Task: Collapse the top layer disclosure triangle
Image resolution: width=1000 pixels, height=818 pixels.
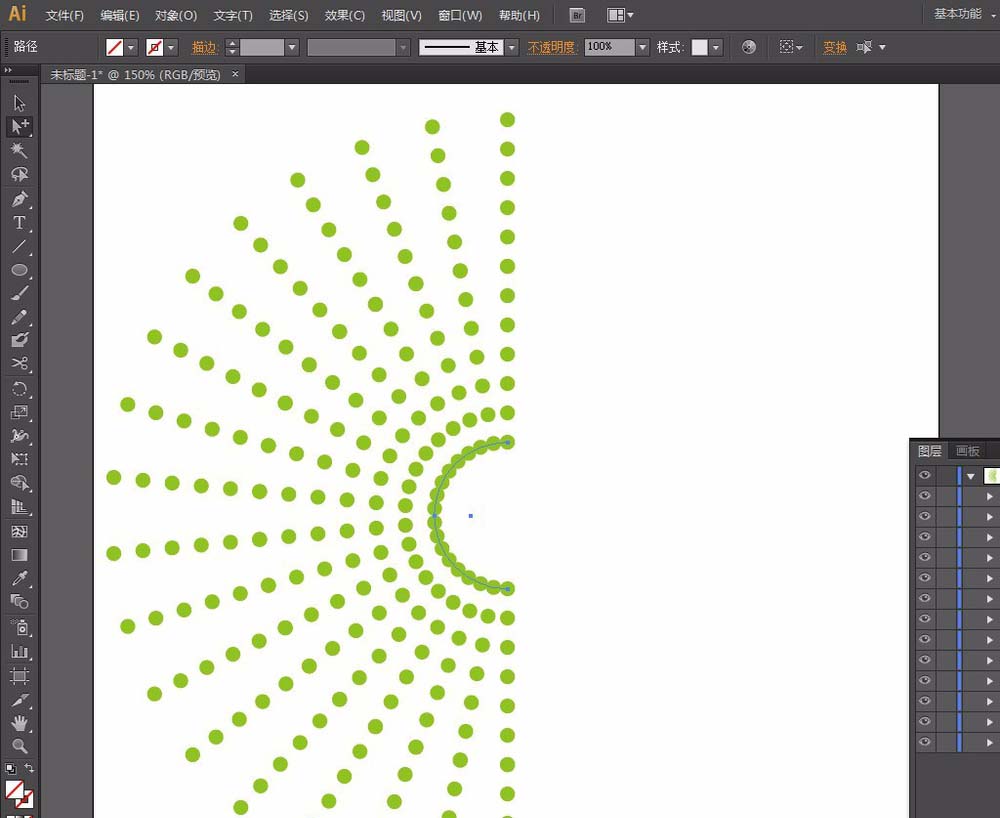Action: coord(971,476)
